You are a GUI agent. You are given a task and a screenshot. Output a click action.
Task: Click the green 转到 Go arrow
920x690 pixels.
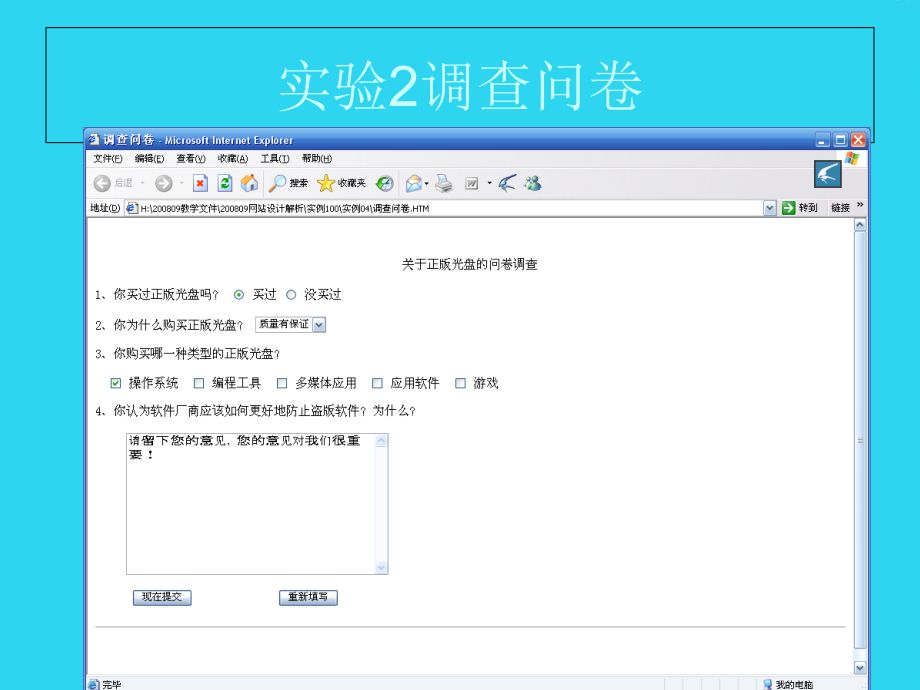tap(789, 208)
